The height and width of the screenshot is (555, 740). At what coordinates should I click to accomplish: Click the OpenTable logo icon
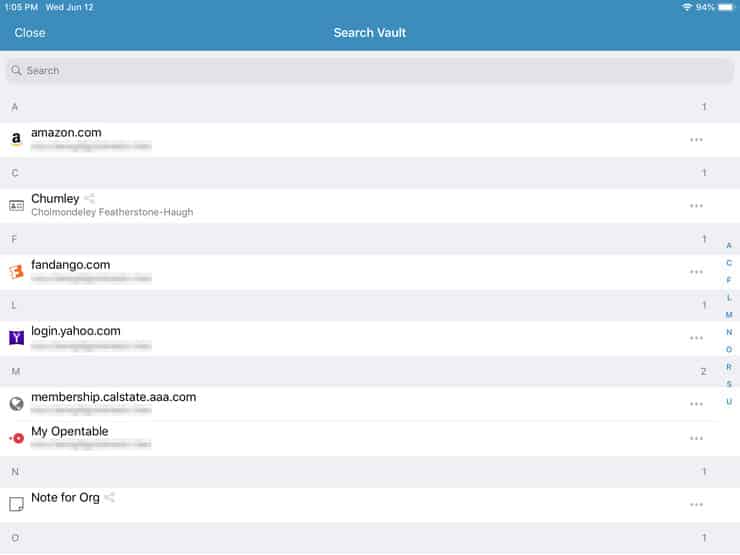17,438
